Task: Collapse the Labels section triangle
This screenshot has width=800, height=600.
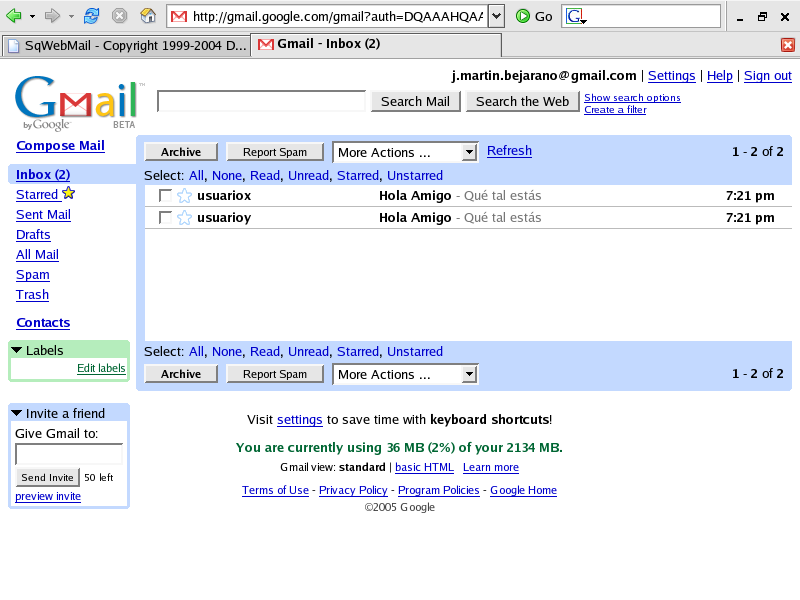Action: tap(17, 351)
